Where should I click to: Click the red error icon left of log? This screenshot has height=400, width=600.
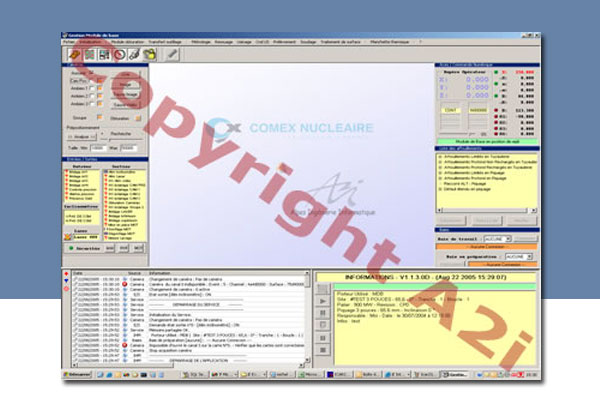pyautogui.click(x=67, y=290)
